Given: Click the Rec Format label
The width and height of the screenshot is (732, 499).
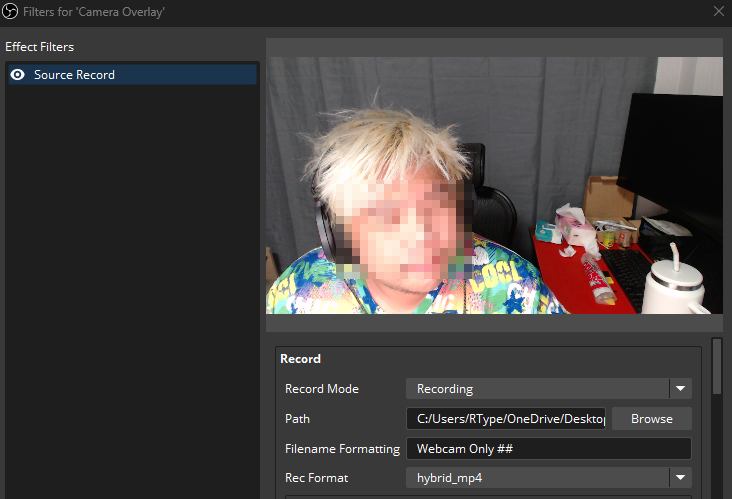Looking at the screenshot, I should pyautogui.click(x=315, y=478).
